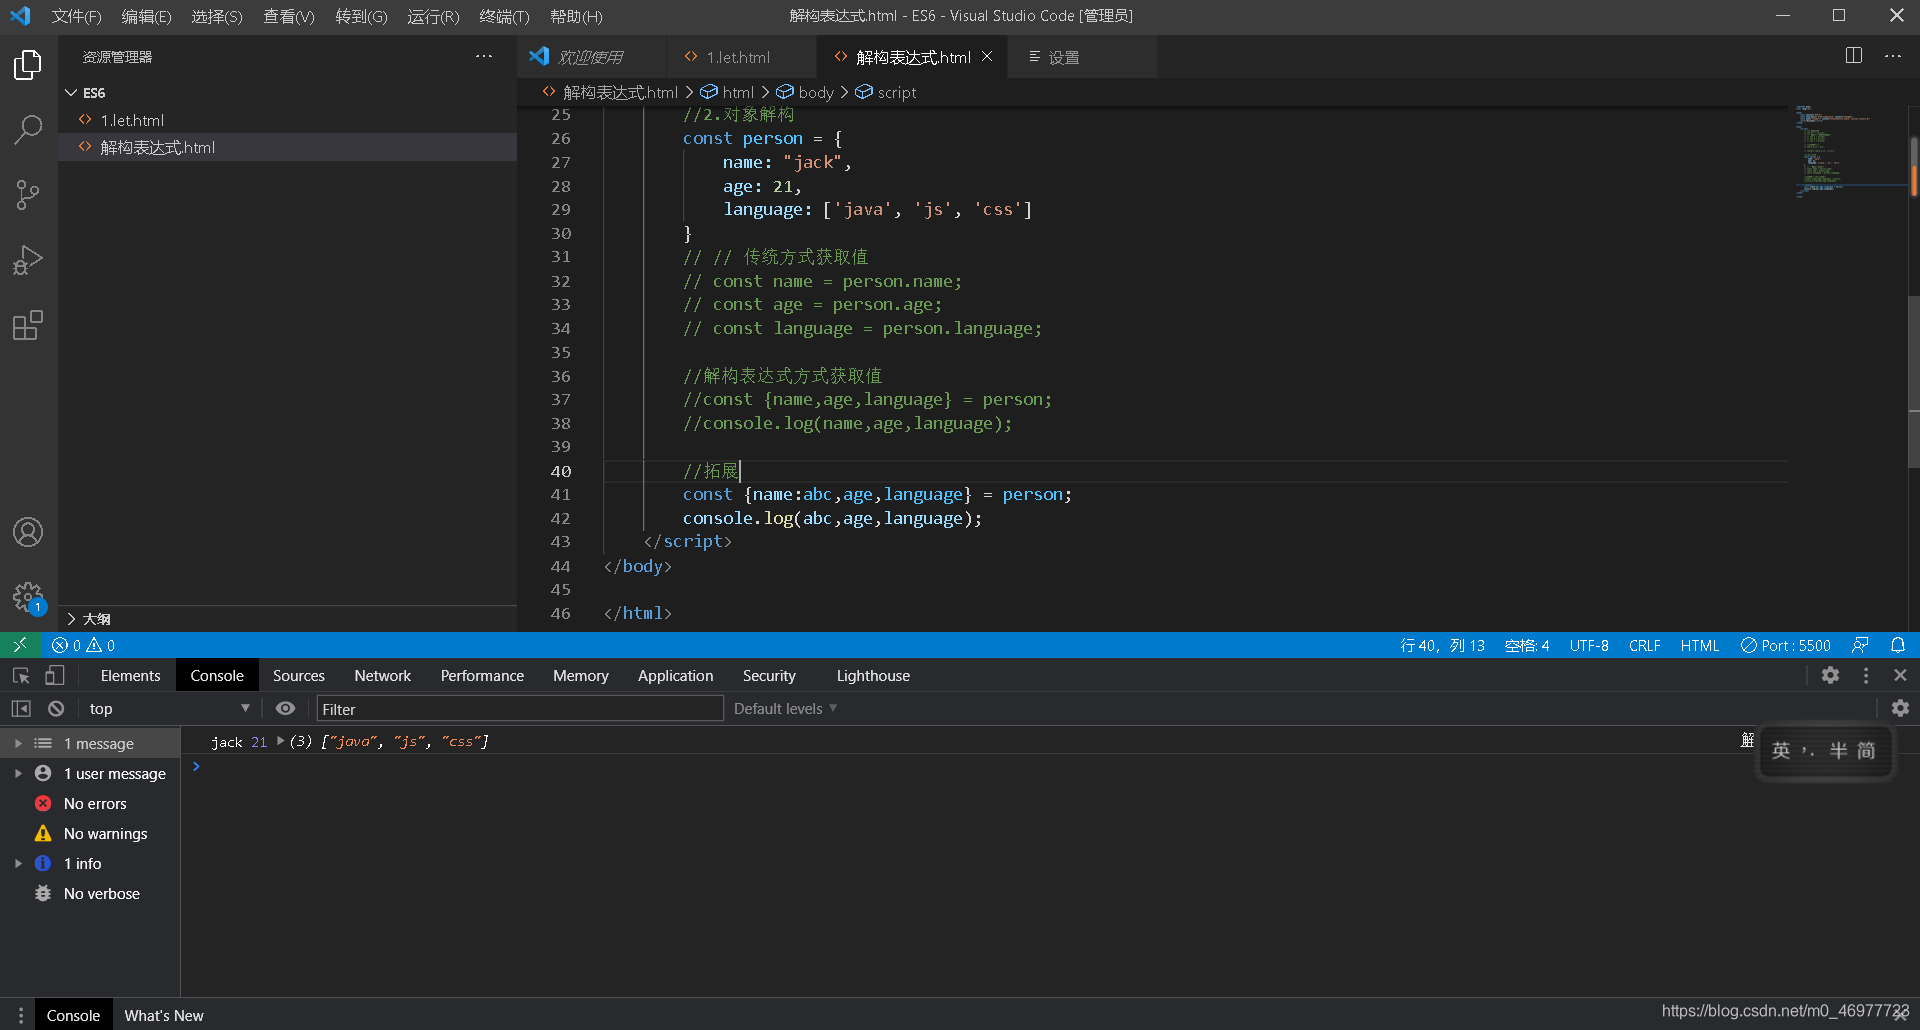Expand the 1 user message group
1920x1030 pixels.
[x=17, y=773]
